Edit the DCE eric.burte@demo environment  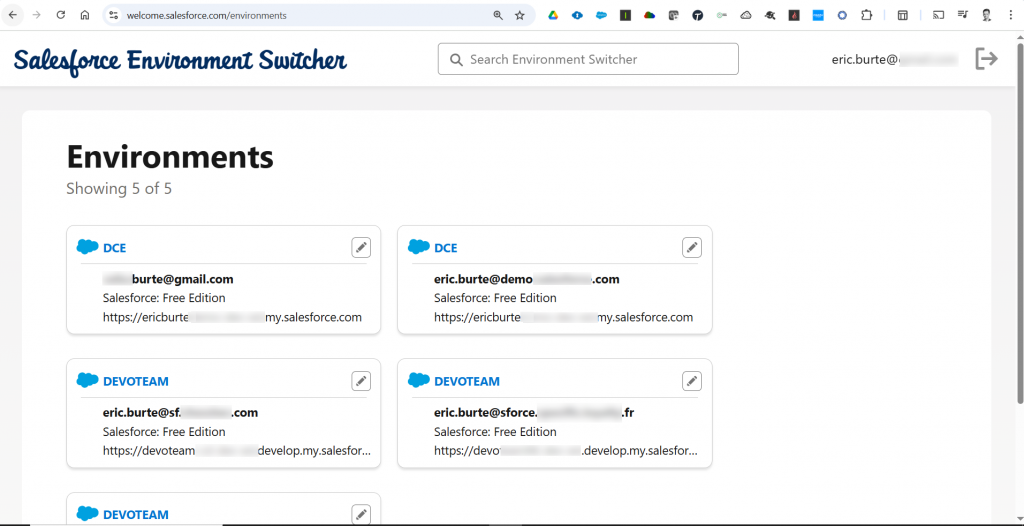[692, 248]
